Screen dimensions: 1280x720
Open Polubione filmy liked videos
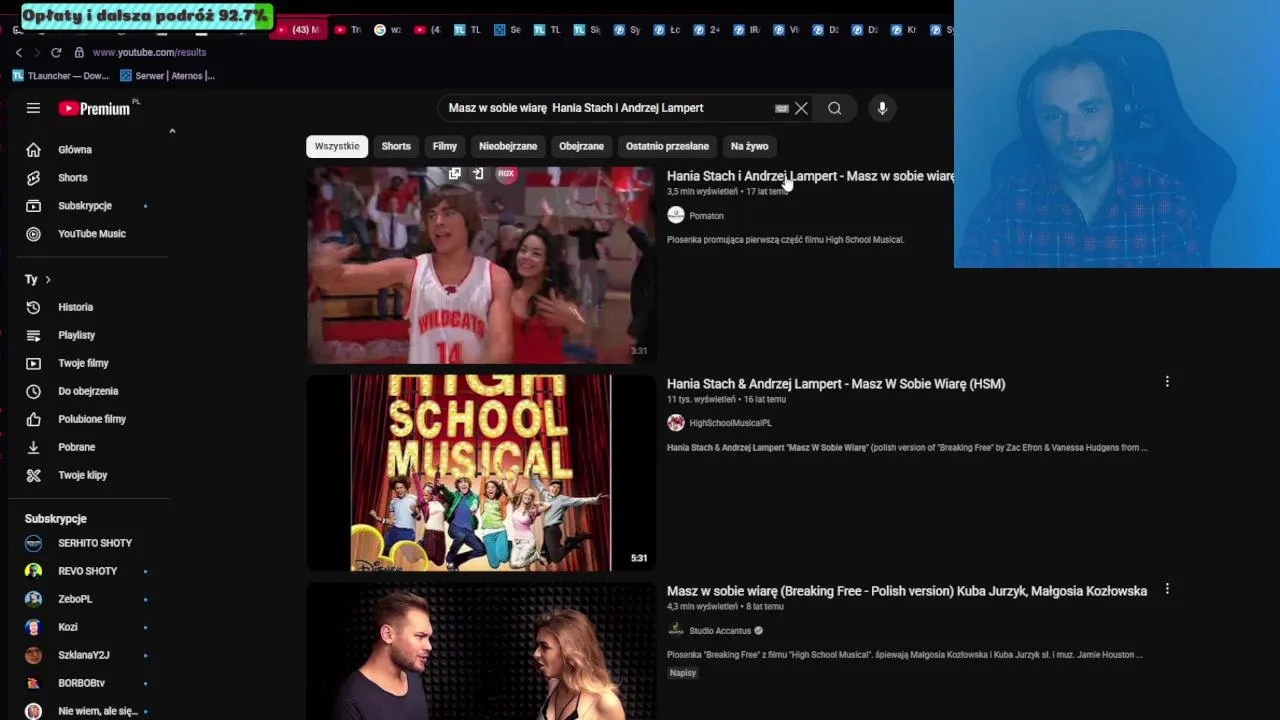(90, 419)
